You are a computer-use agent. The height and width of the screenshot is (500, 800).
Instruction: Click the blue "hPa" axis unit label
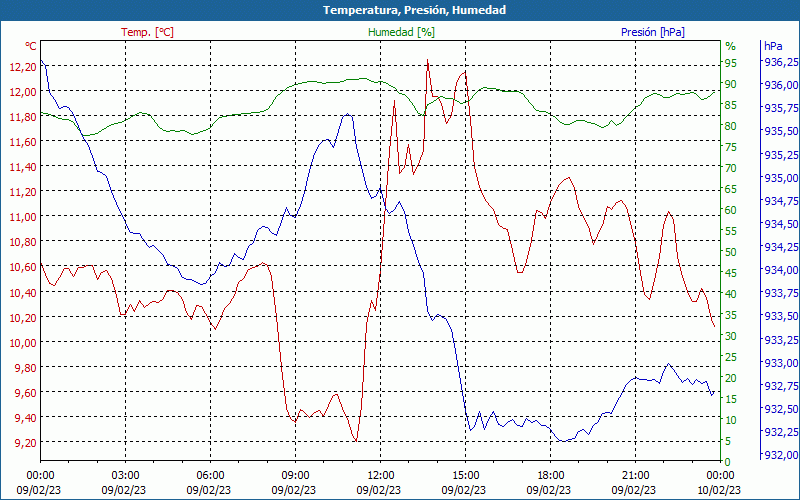(x=773, y=46)
